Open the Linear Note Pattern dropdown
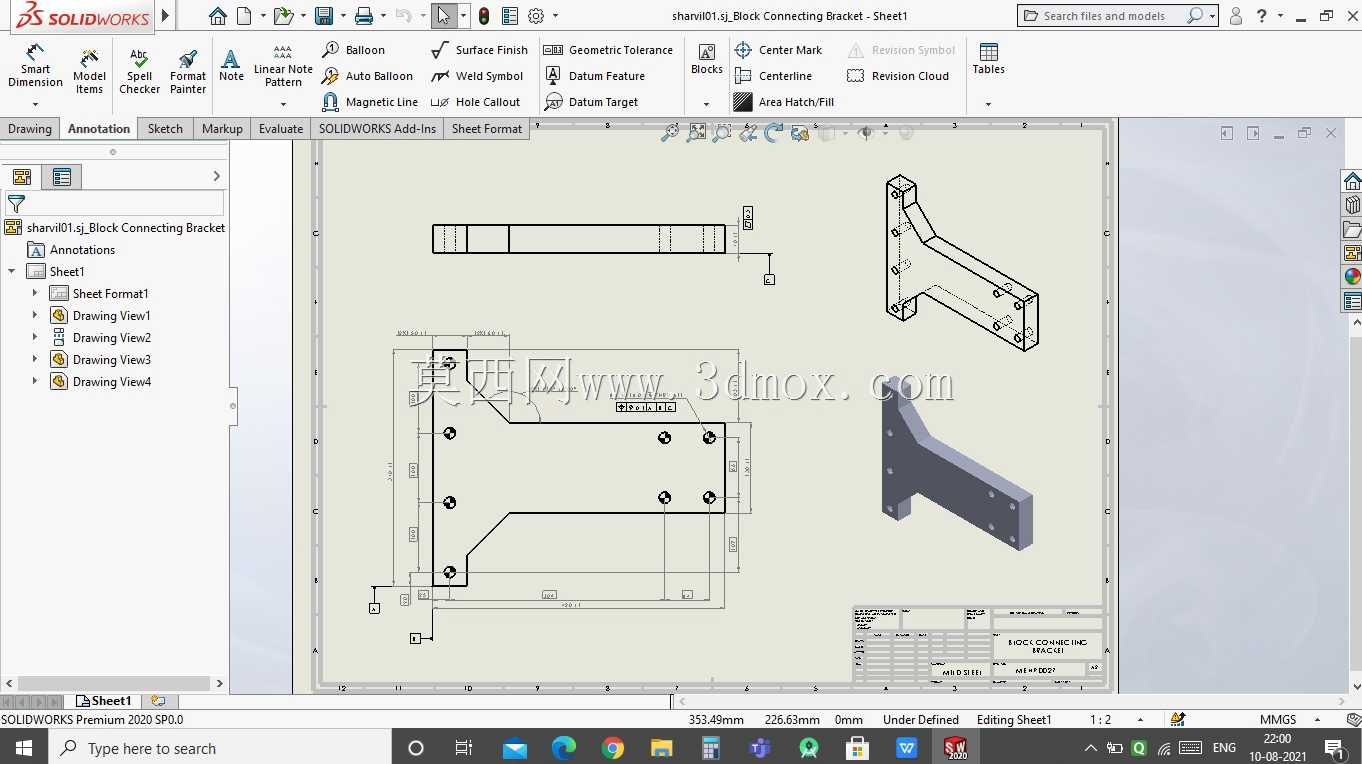Viewport: 1362px width, 764px height. click(x=283, y=104)
